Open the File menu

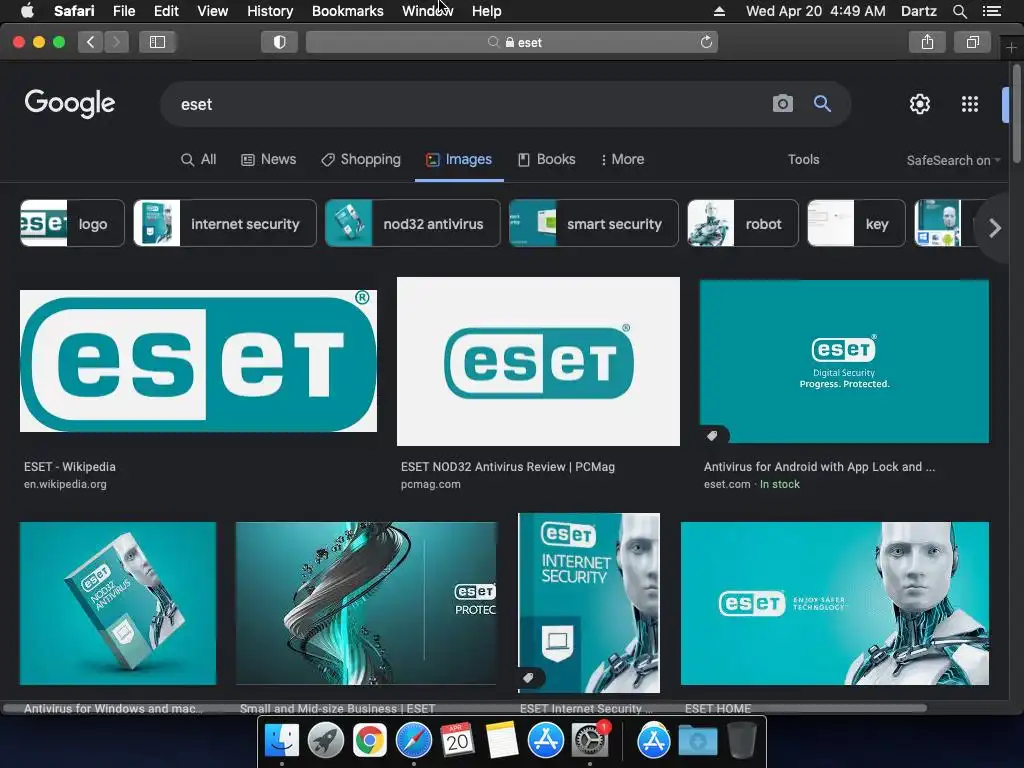pyautogui.click(x=123, y=11)
